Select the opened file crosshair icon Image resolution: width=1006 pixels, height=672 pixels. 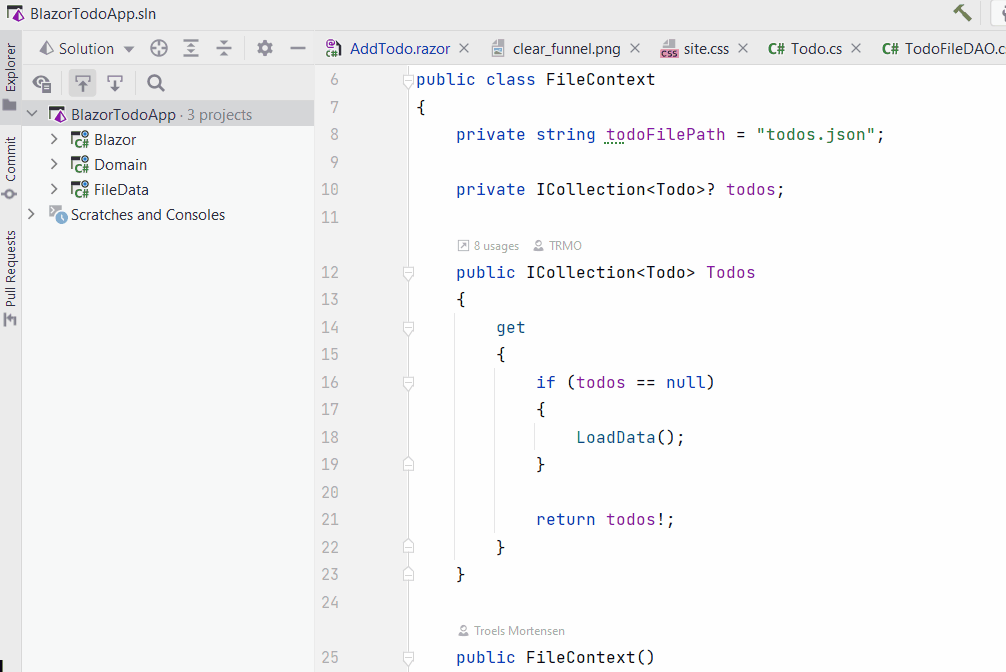click(x=158, y=47)
